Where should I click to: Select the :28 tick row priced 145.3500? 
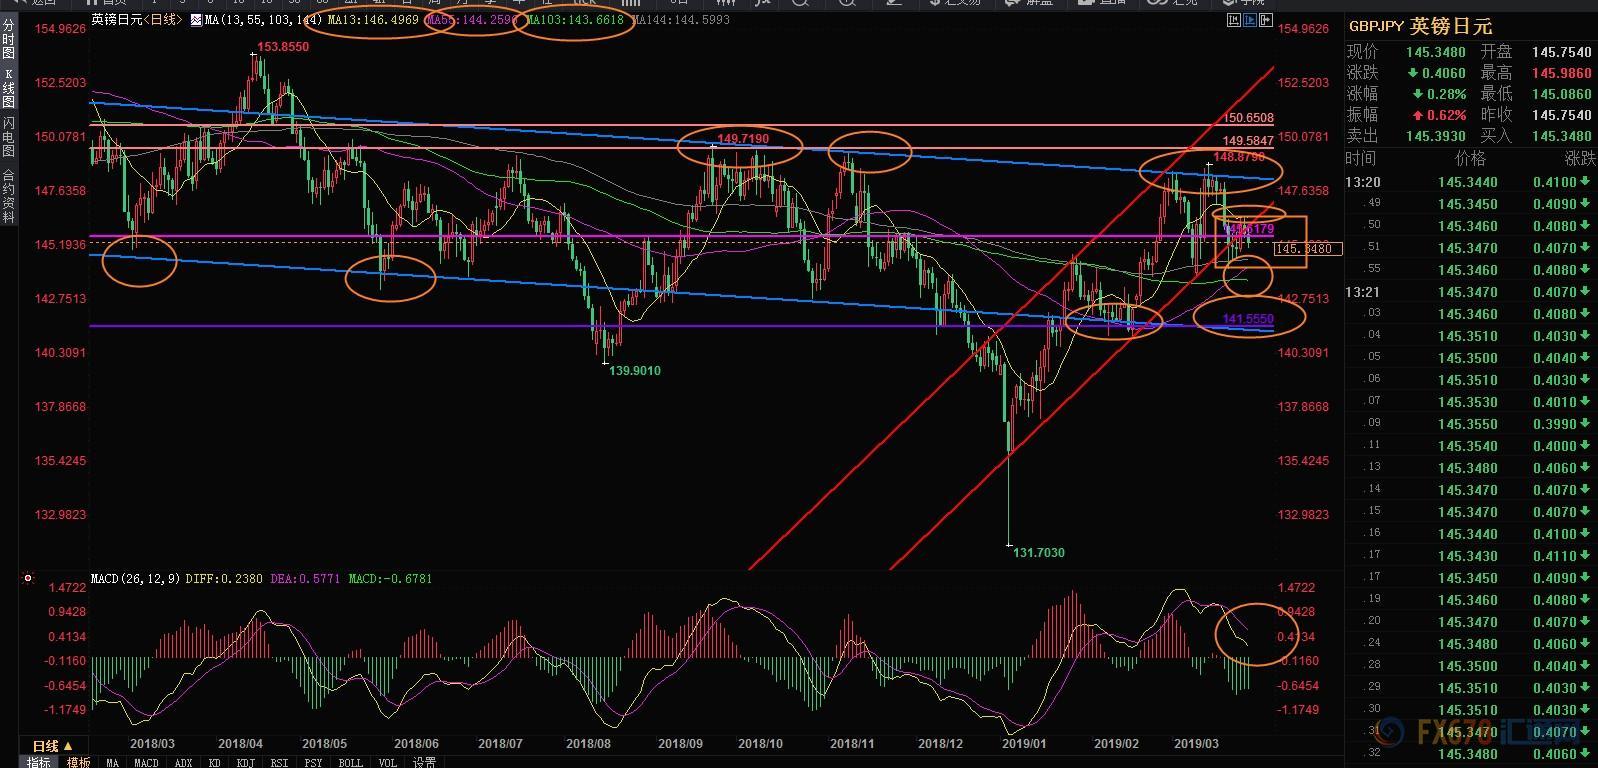pyautogui.click(x=1471, y=666)
